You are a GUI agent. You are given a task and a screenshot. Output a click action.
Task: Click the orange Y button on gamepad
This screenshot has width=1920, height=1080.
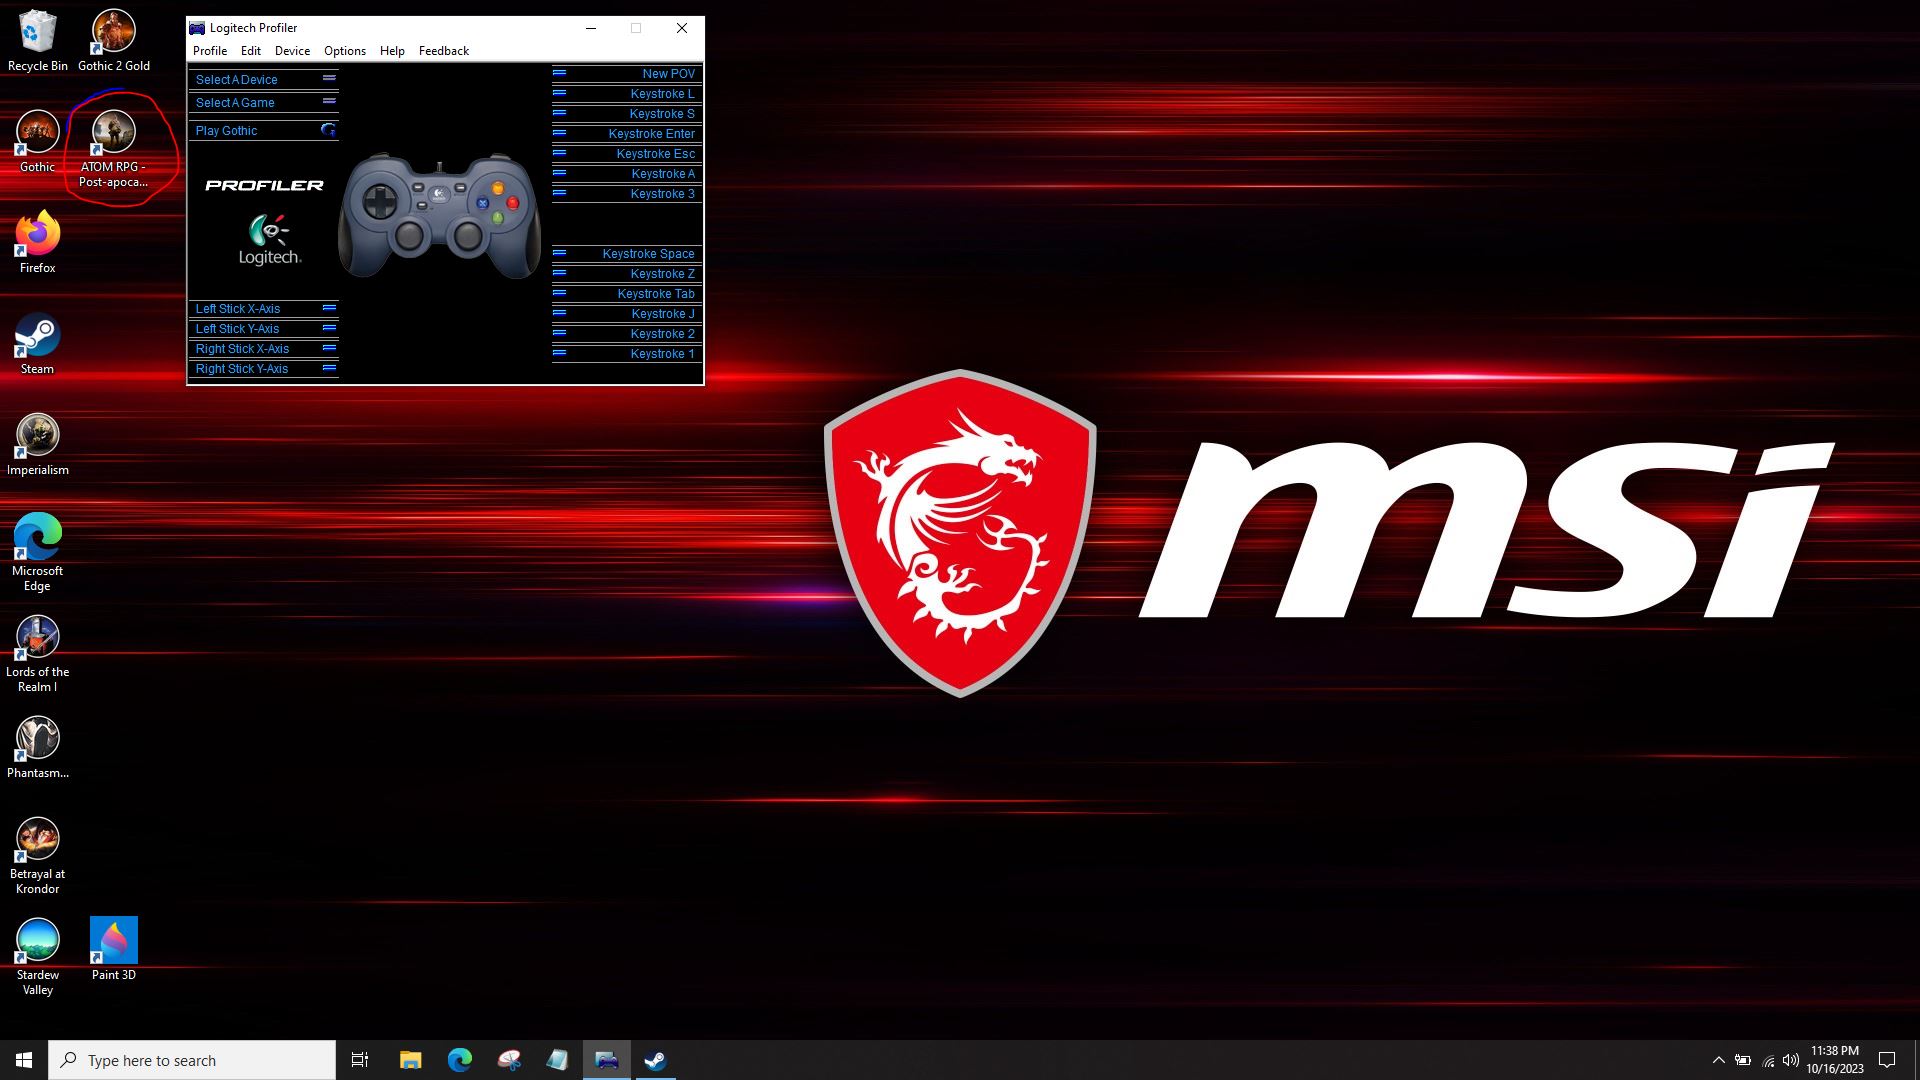[497, 188]
